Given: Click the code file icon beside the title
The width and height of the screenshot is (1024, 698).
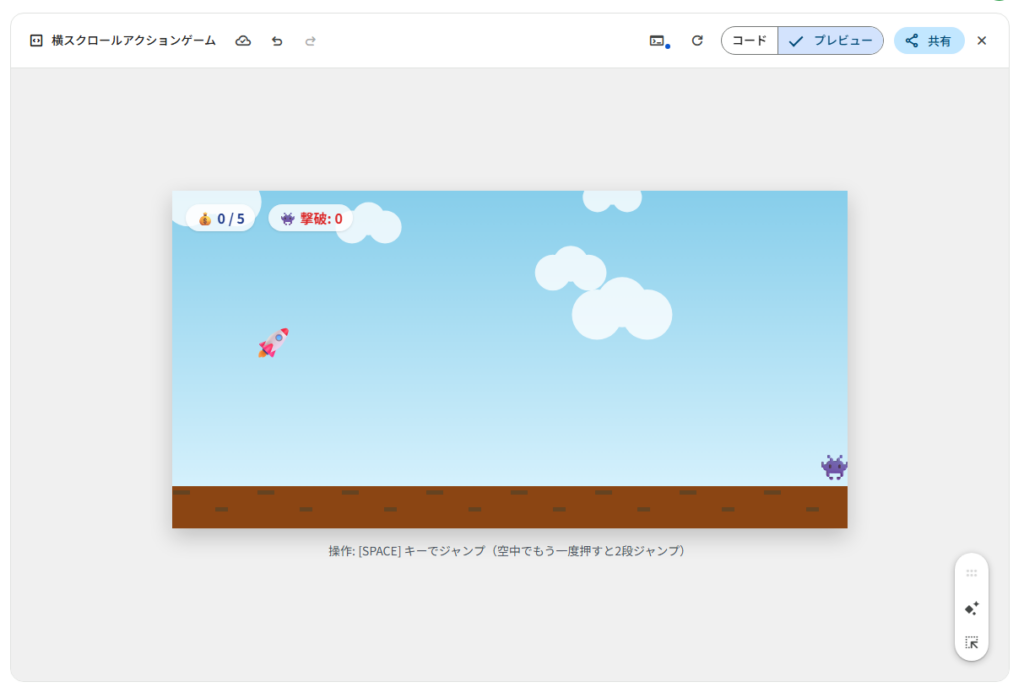Looking at the screenshot, I should pyautogui.click(x=36, y=41).
